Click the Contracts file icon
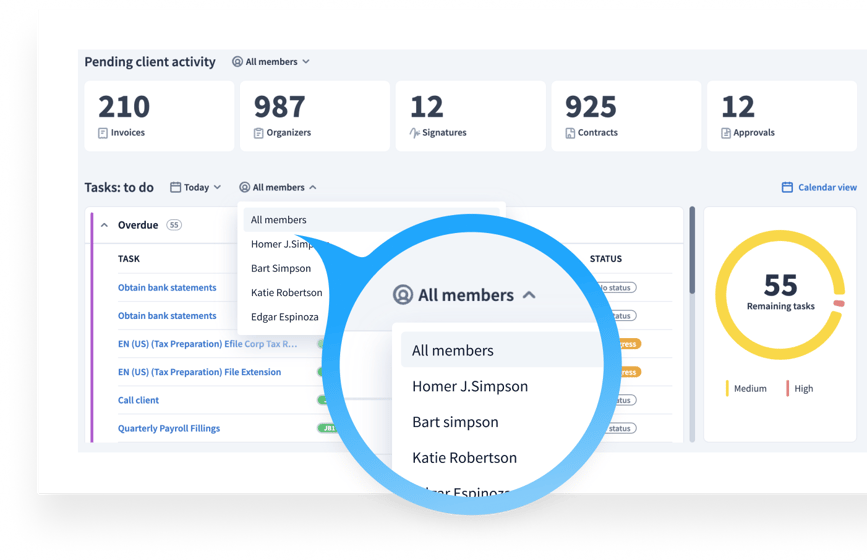The image size is (867, 560). [570, 133]
